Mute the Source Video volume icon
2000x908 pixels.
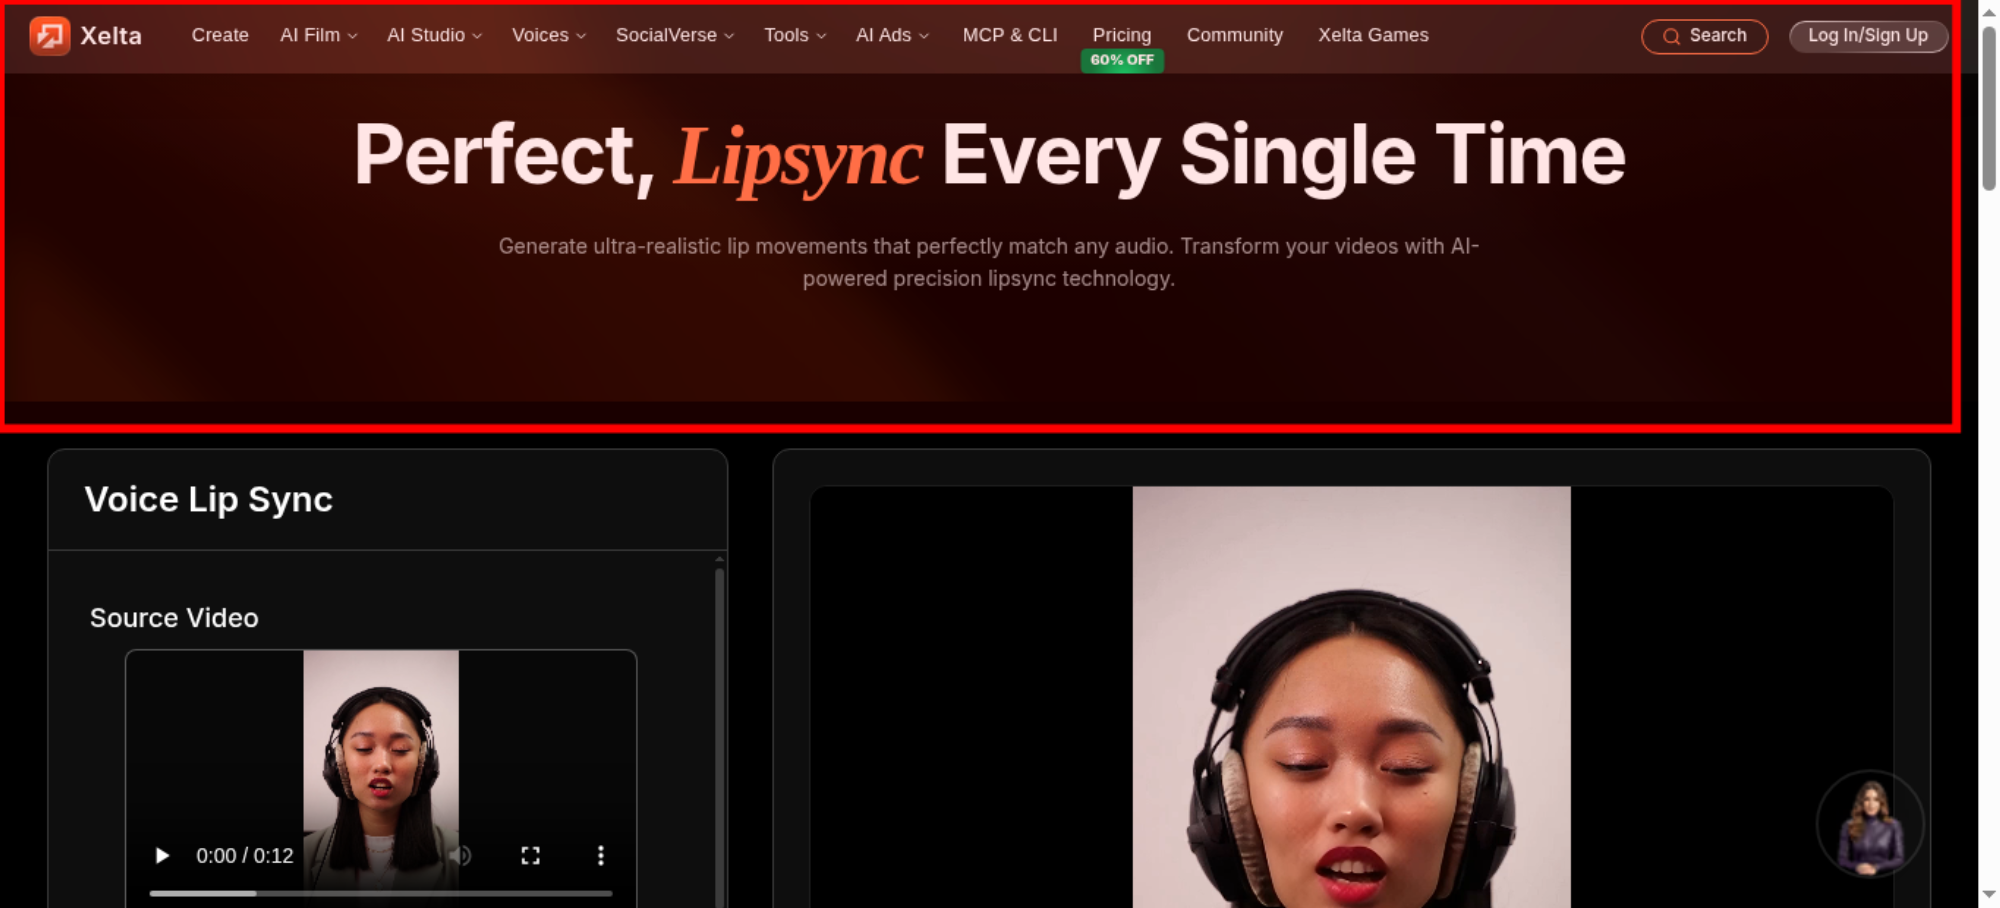pos(460,856)
